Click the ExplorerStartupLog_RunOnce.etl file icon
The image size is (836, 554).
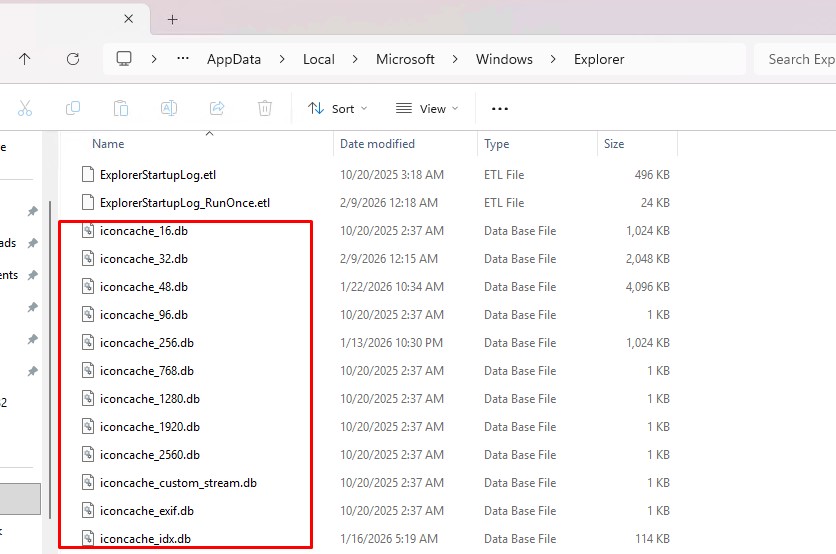[88, 202]
